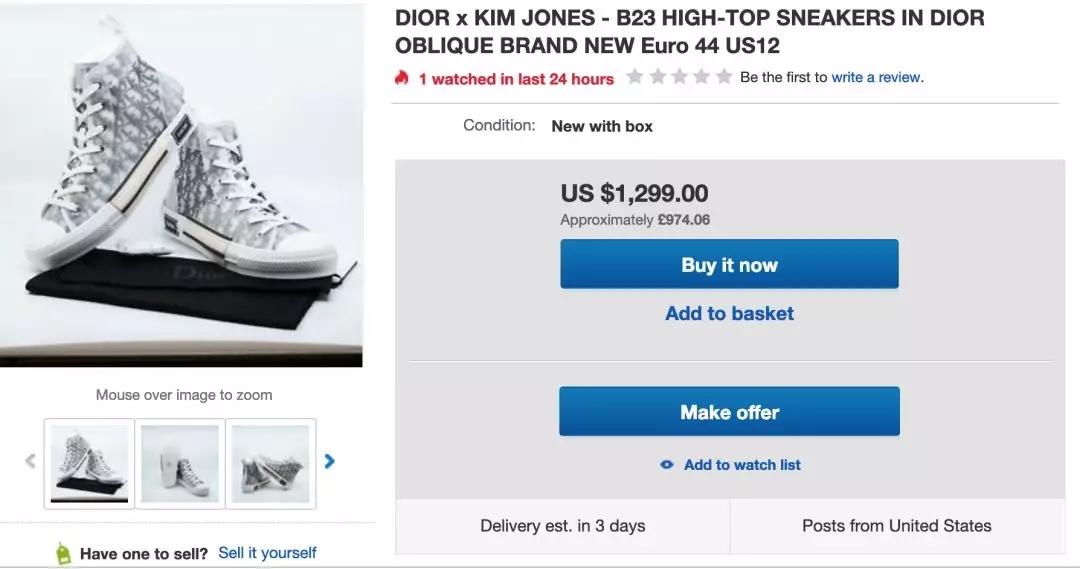Open the write a review link

[877, 77]
